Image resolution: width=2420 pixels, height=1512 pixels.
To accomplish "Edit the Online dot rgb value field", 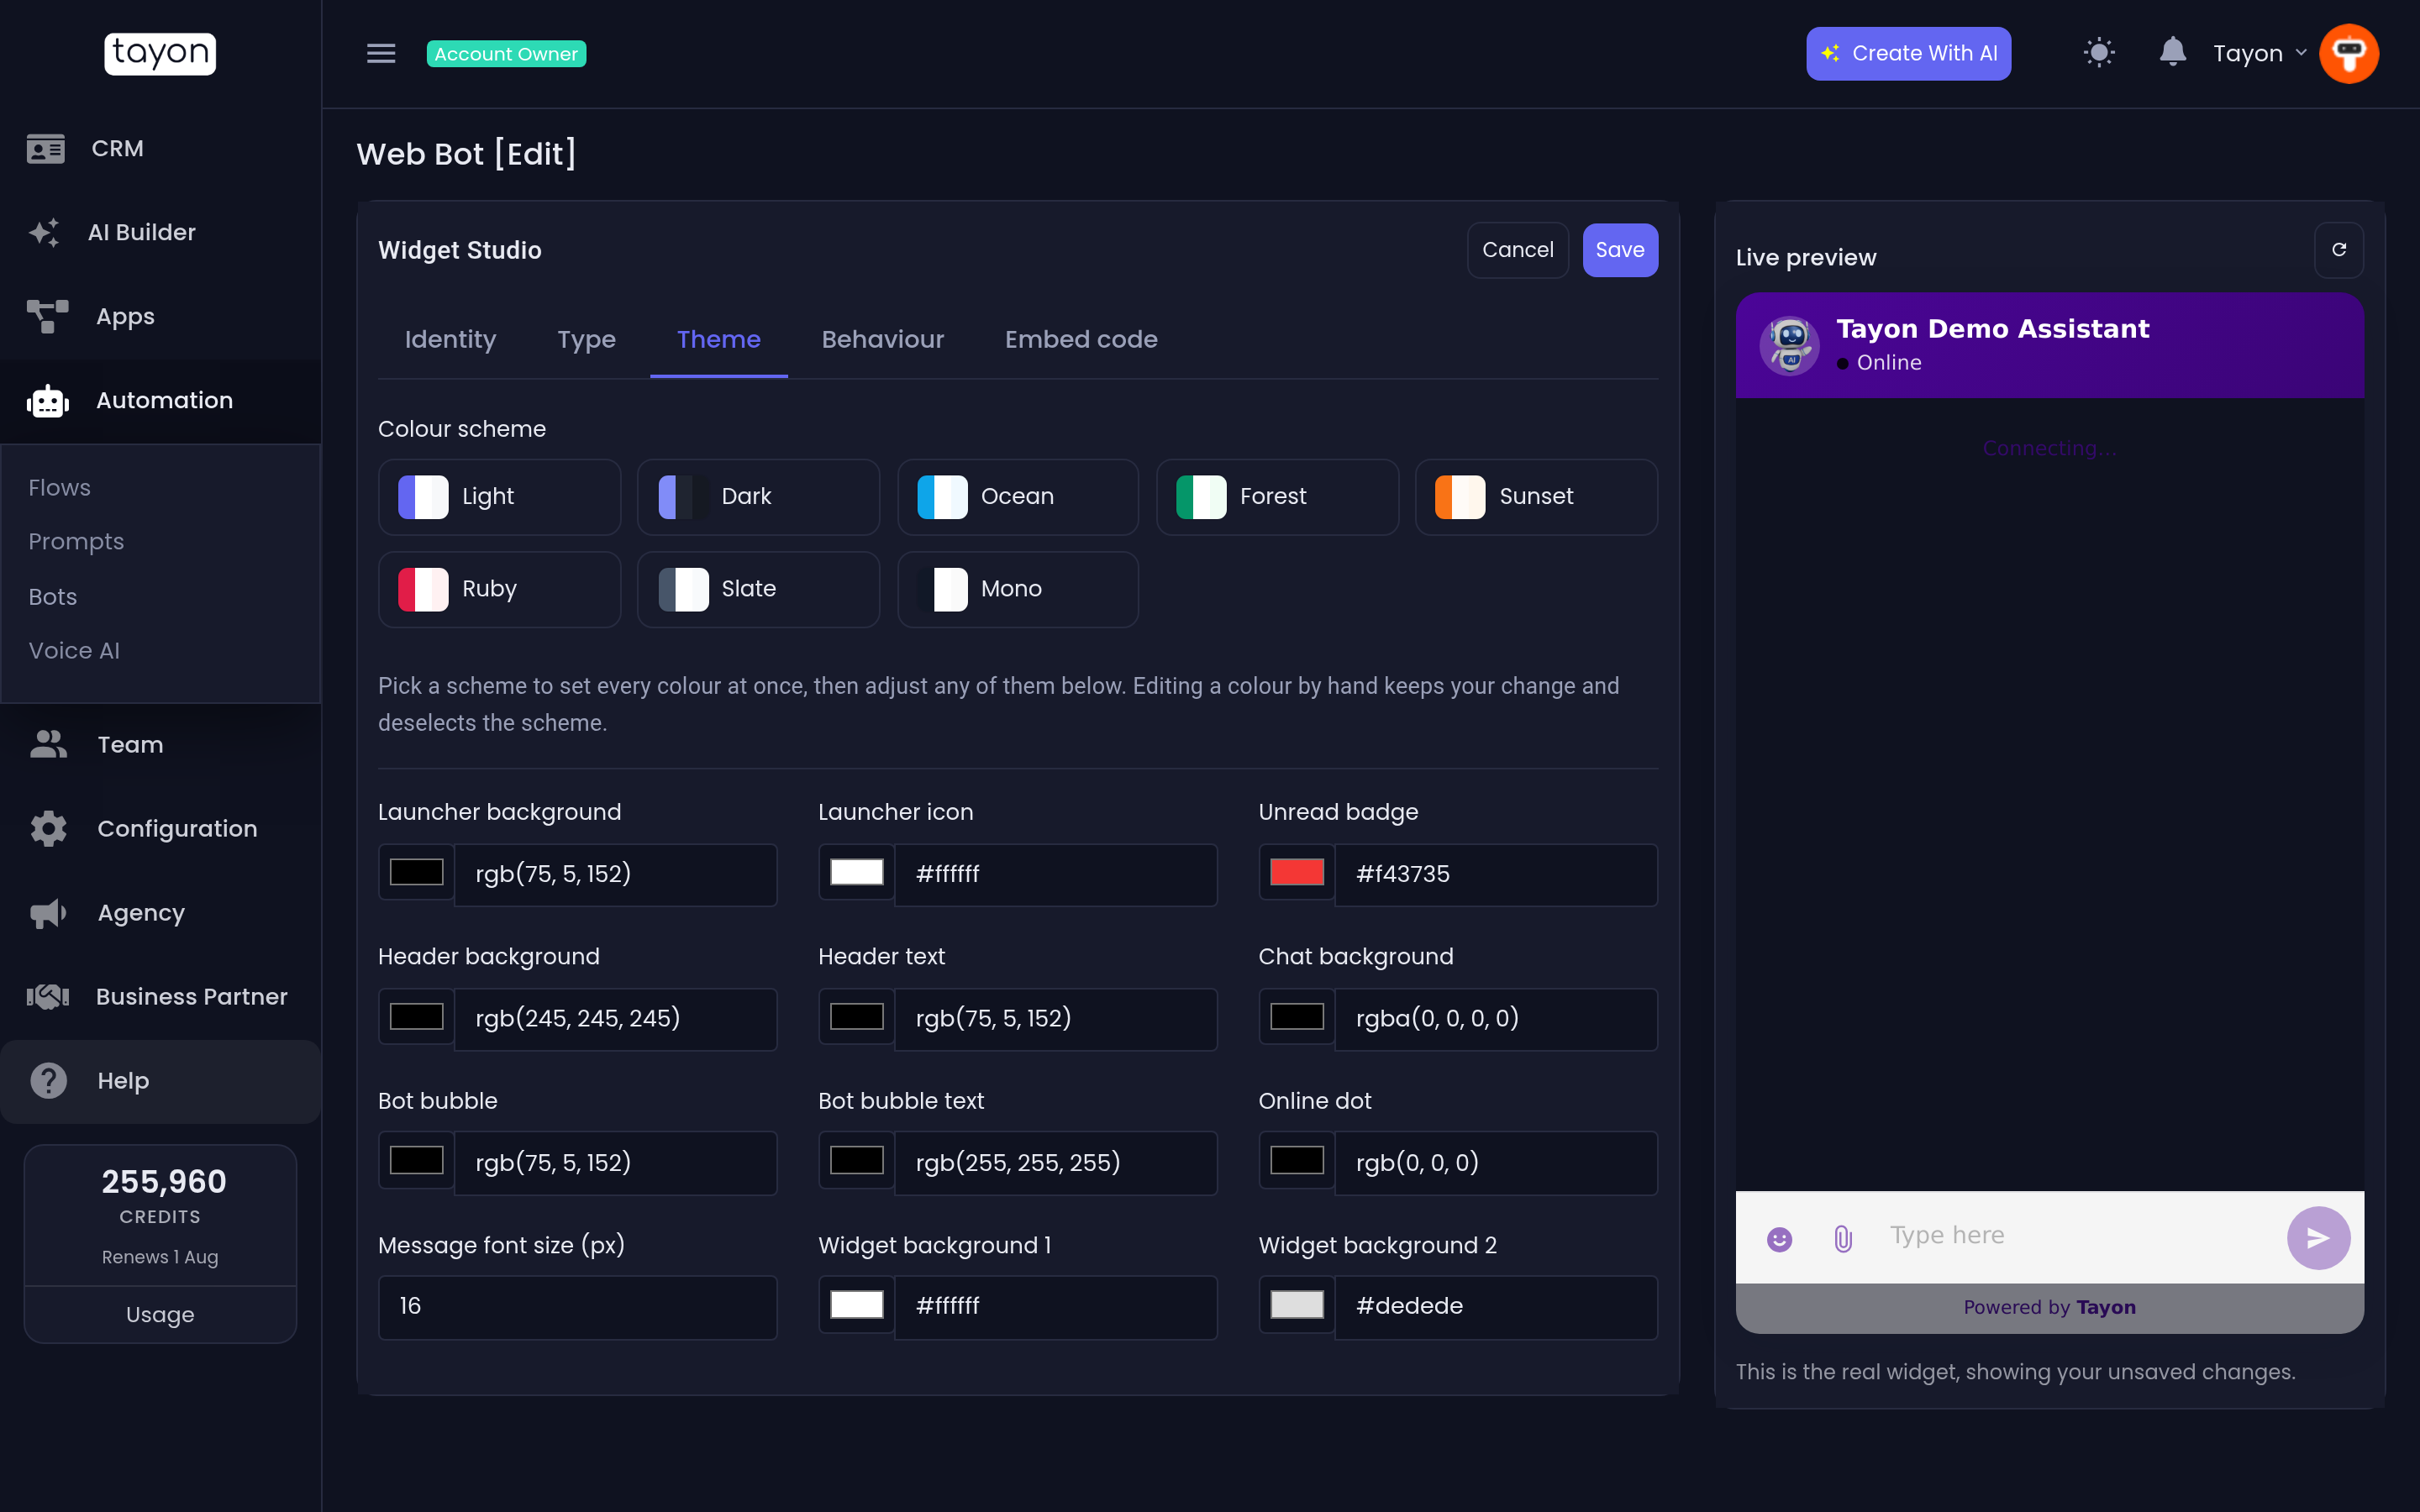I will click(1496, 1163).
